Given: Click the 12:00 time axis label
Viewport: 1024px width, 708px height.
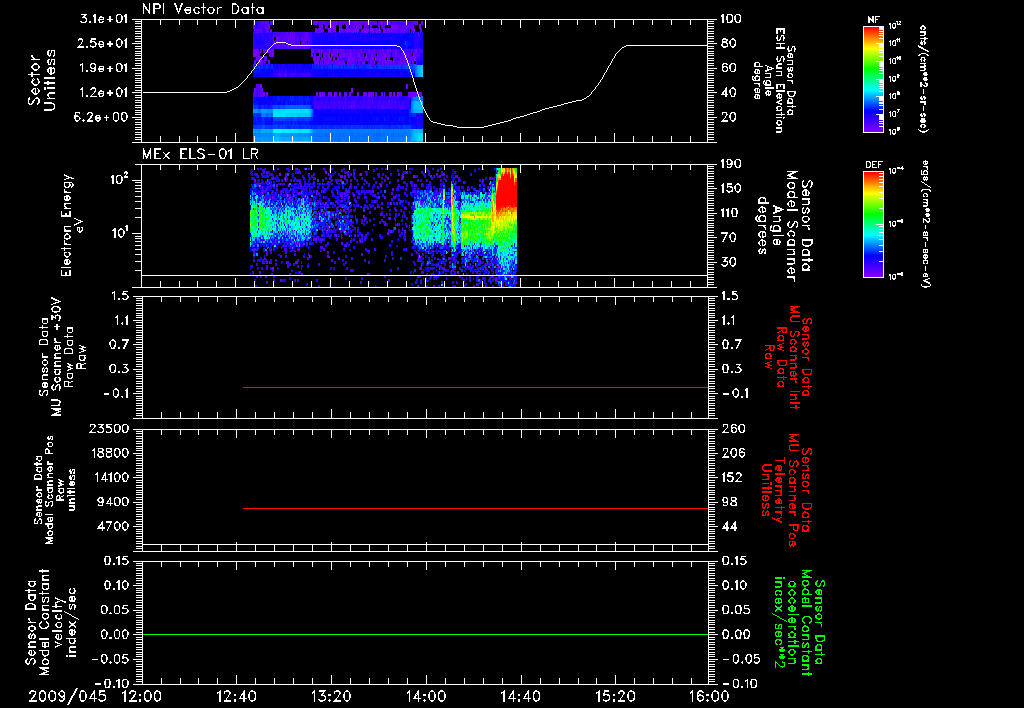Looking at the screenshot, I should pyautogui.click(x=142, y=696).
